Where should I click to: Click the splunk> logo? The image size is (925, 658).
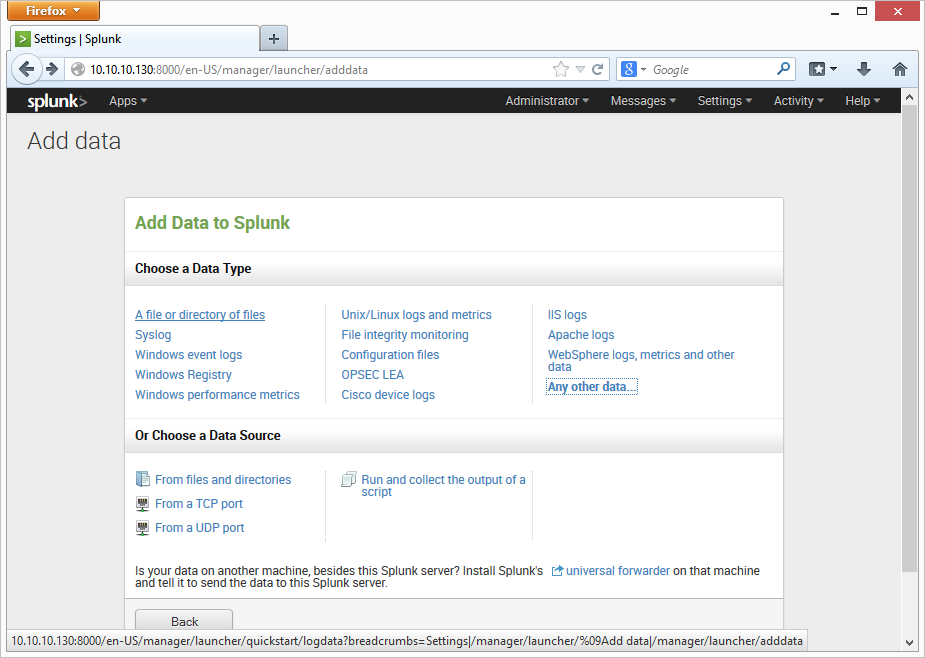click(57, 101)
